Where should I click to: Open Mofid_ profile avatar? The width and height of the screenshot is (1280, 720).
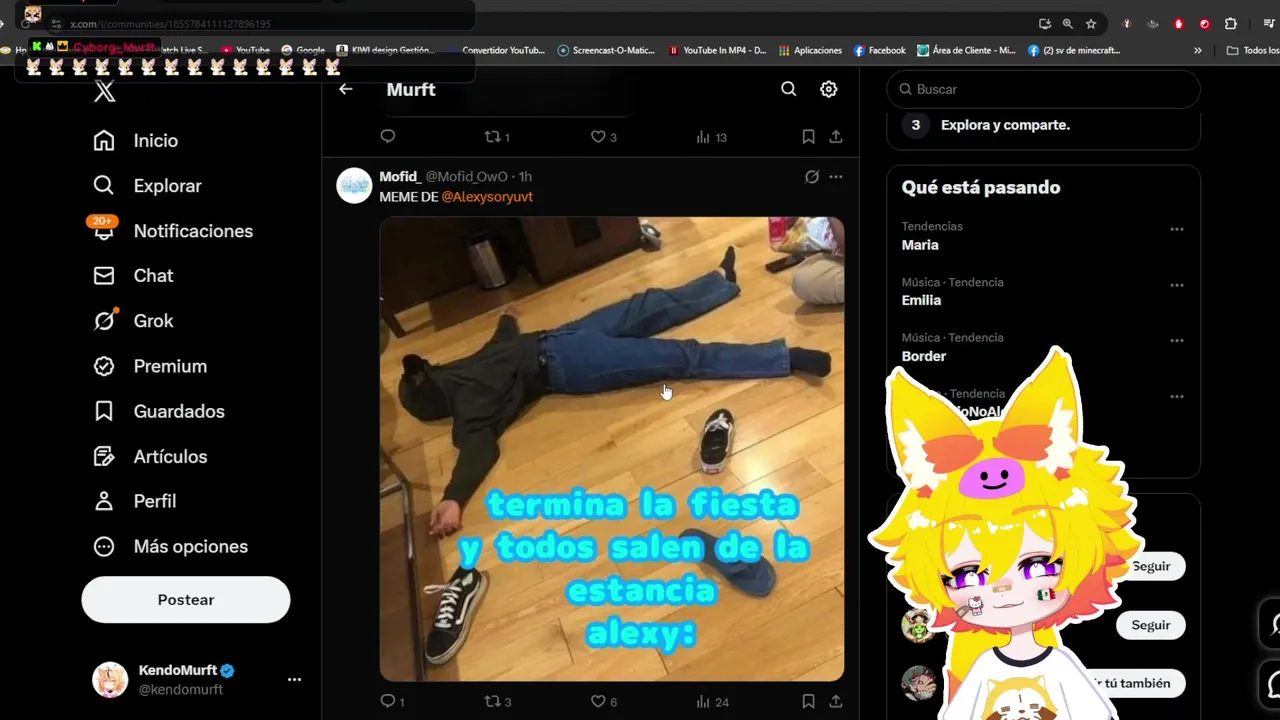[x=354, y=186]
